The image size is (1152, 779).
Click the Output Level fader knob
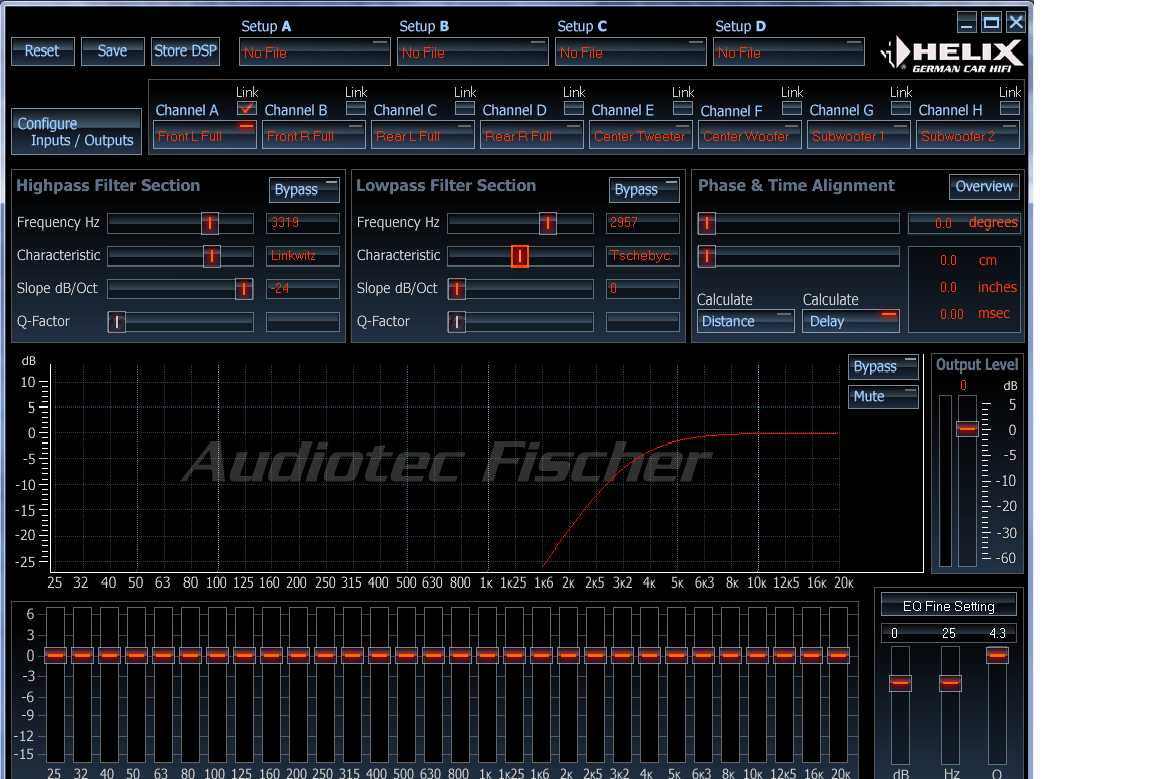point(967,428)
